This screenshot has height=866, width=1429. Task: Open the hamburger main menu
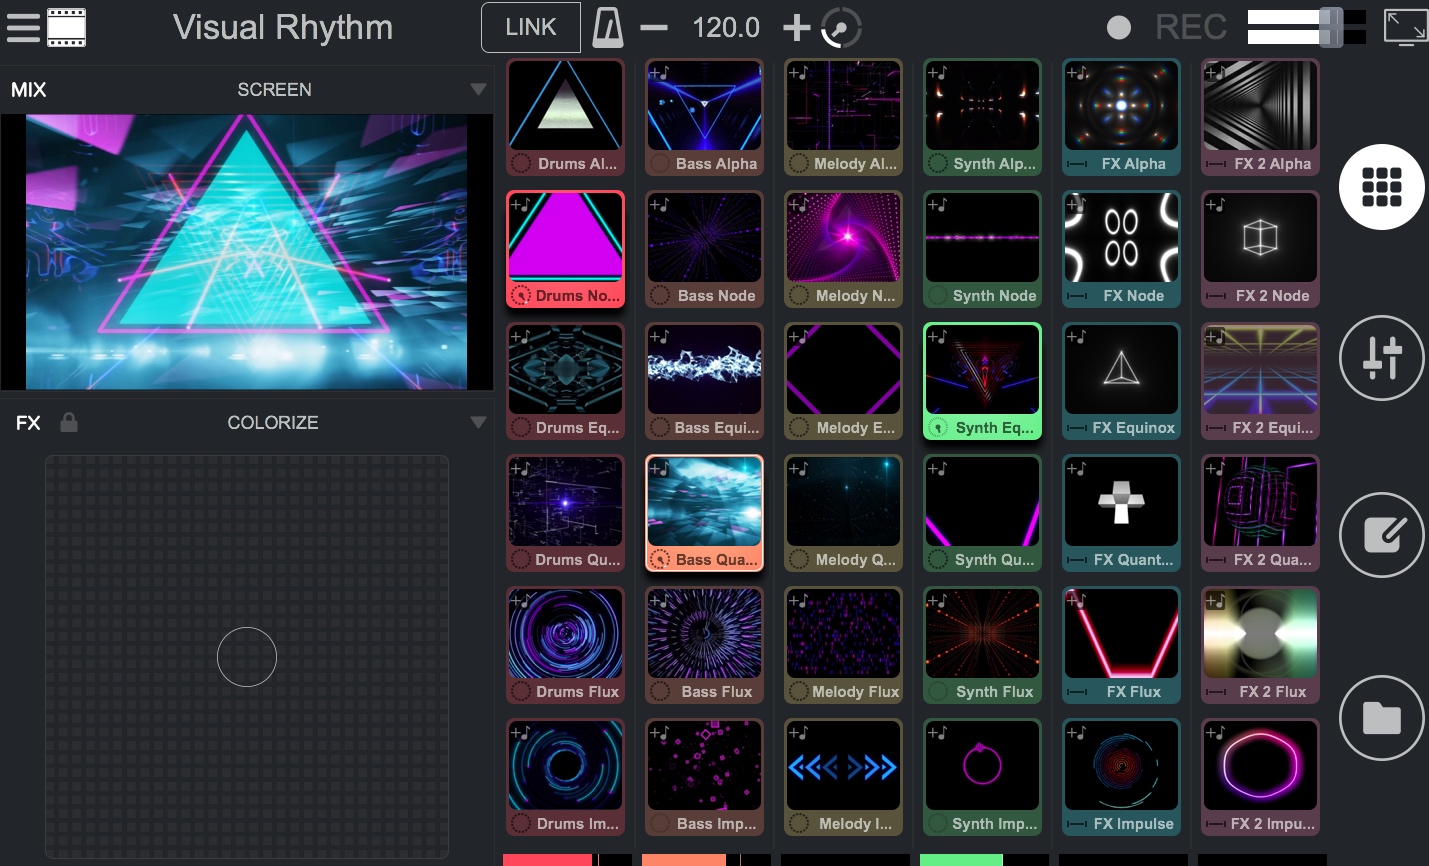tap(23, 27)
